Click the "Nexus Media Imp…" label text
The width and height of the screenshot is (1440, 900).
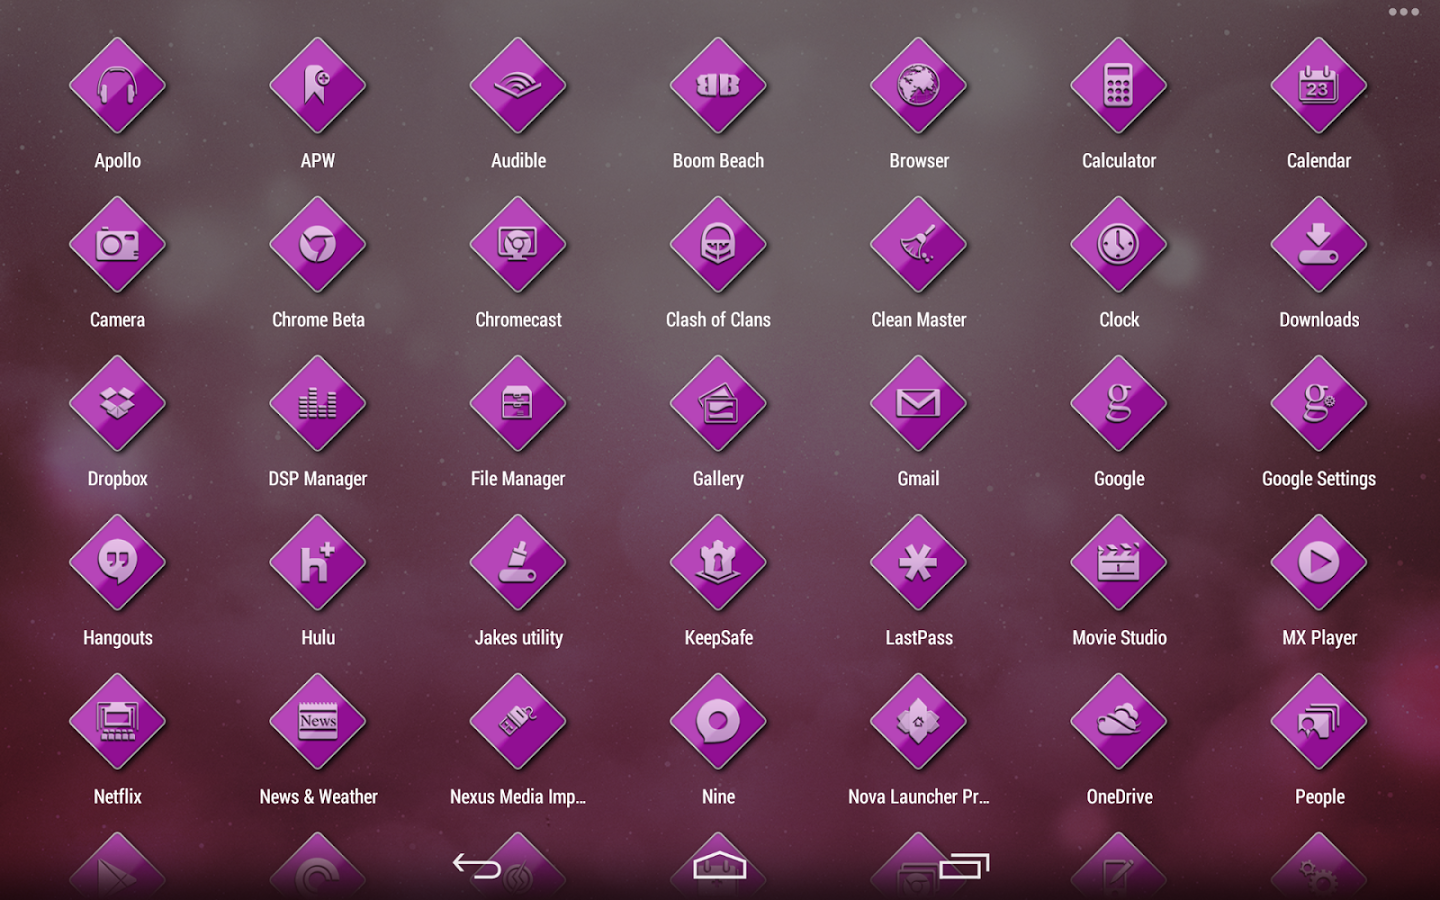tap(518, 797)
